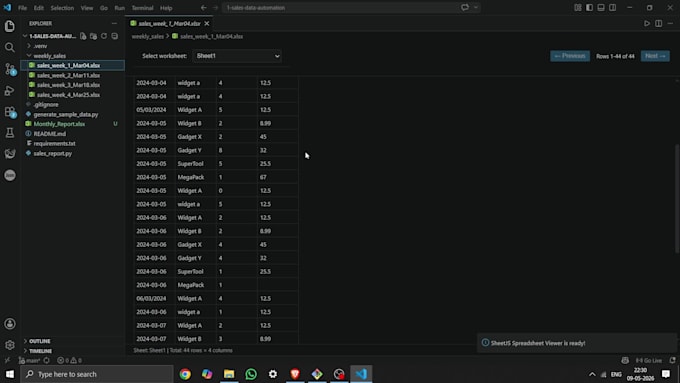This screenshot has height=383, width=680.
Task: Open File Explorer from the taskbar
Action: [229, 374]
